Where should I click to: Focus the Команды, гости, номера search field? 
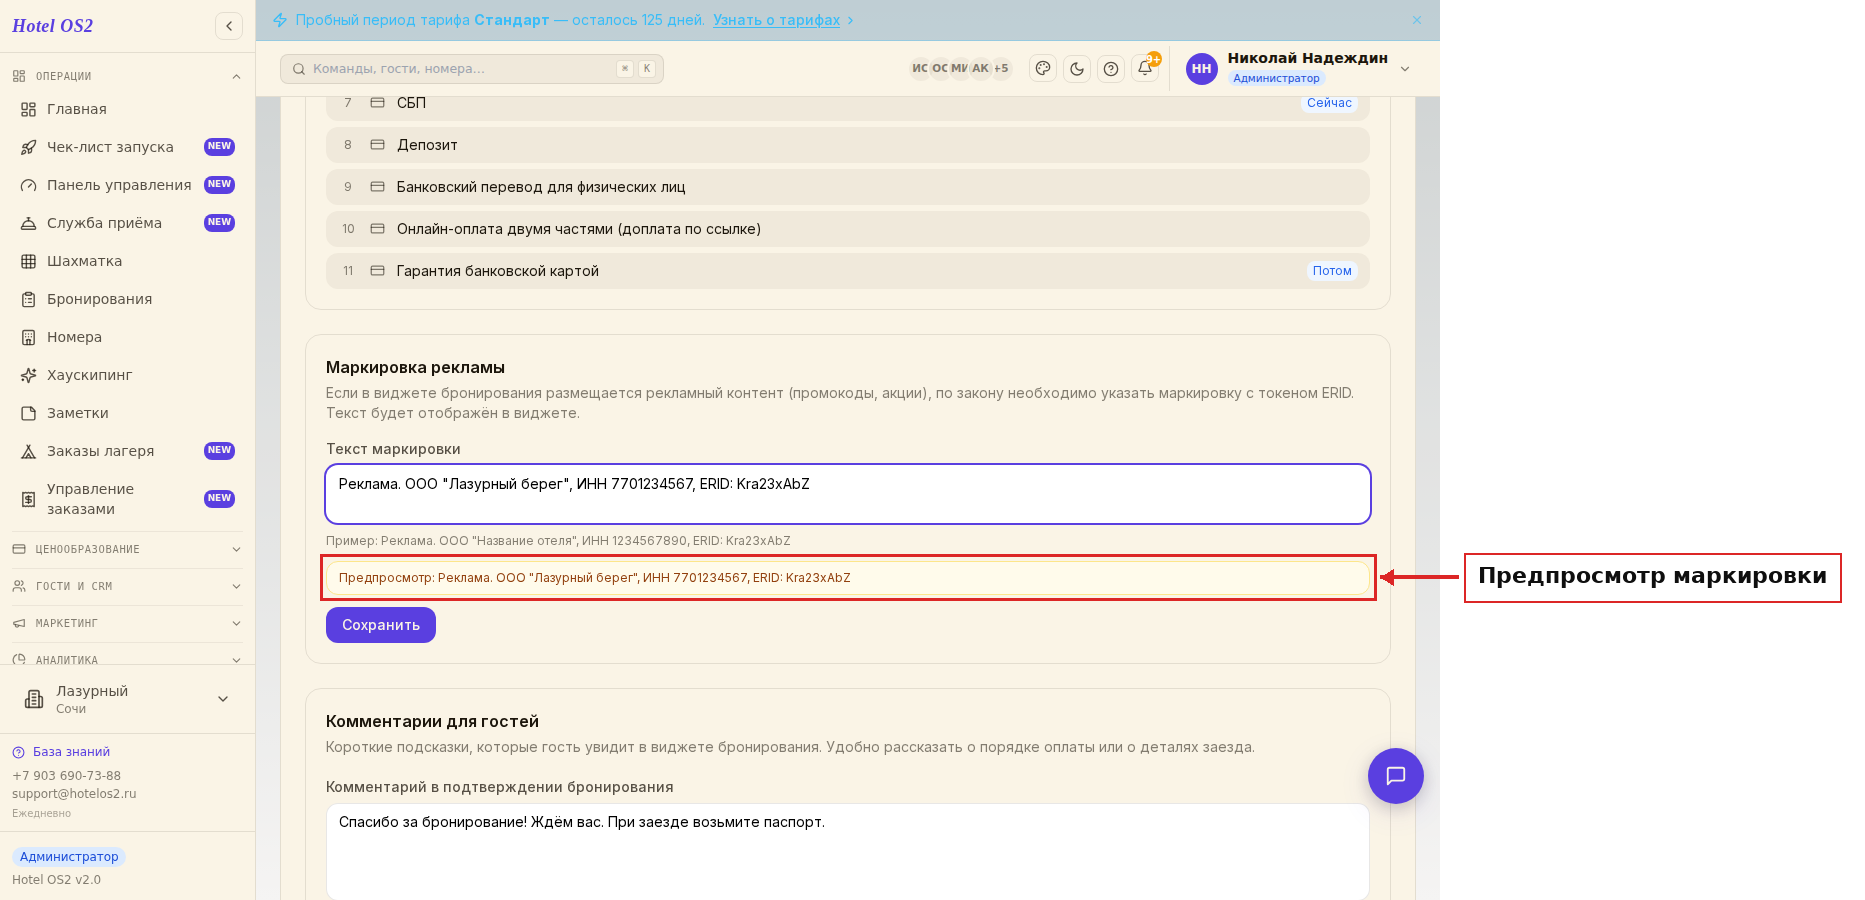click(472, 69)
